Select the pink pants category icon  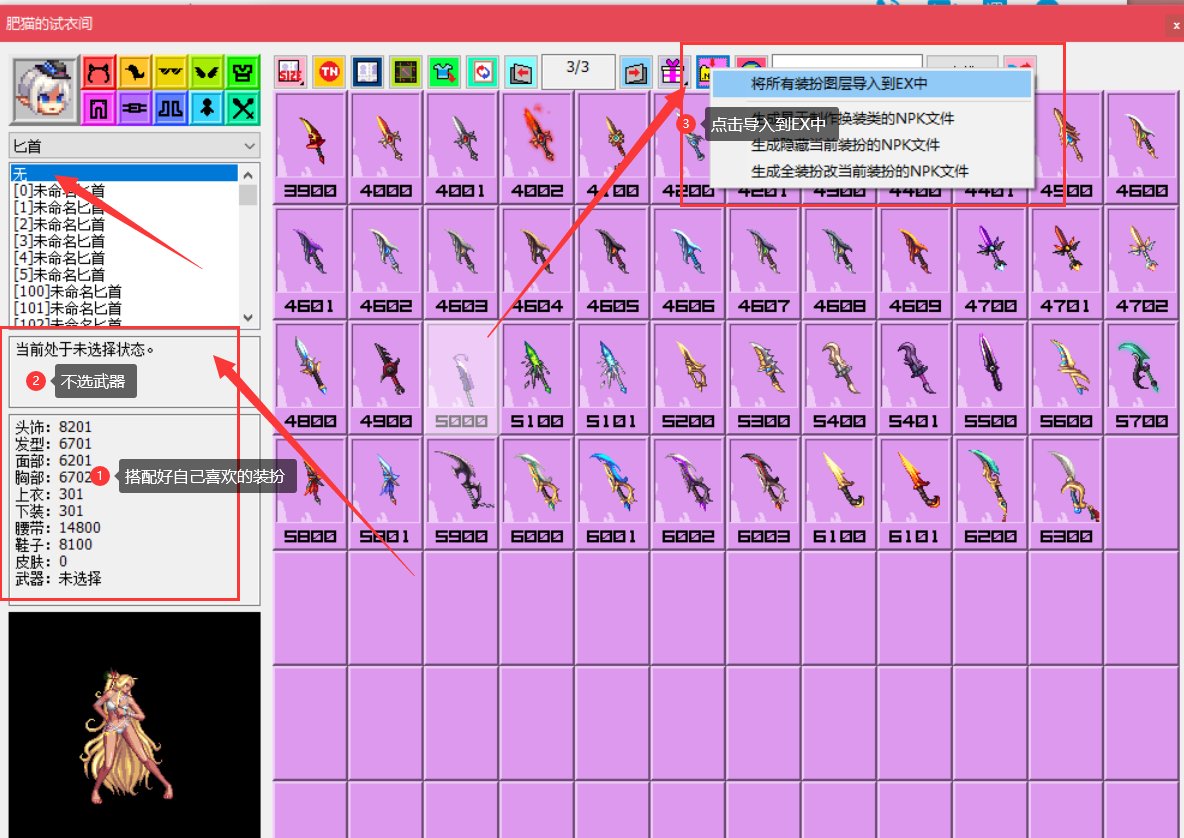click(98, 108)
